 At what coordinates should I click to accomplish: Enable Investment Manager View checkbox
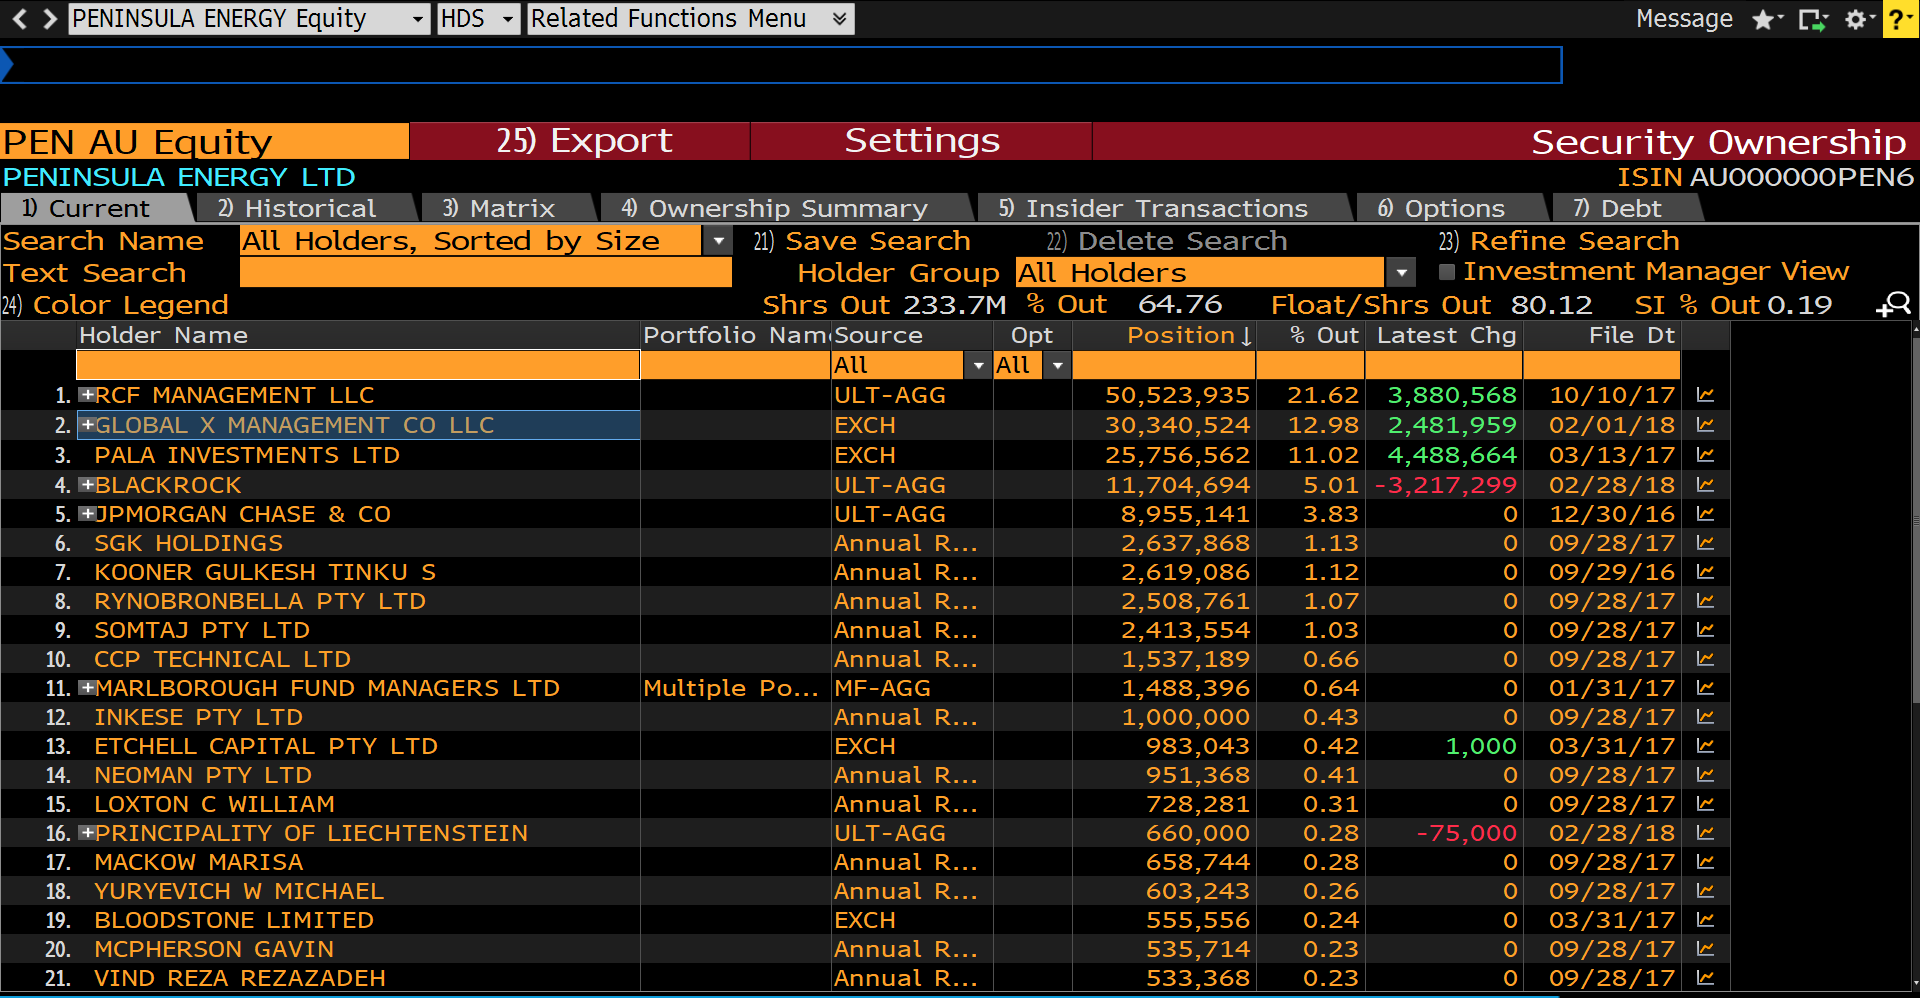1446,272
